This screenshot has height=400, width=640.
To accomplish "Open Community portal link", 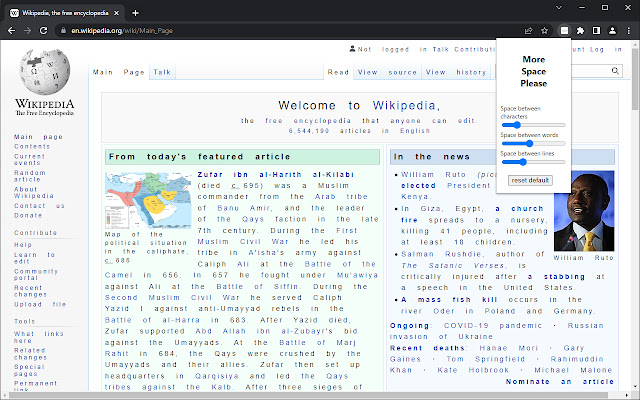I will tap(36, 274).
